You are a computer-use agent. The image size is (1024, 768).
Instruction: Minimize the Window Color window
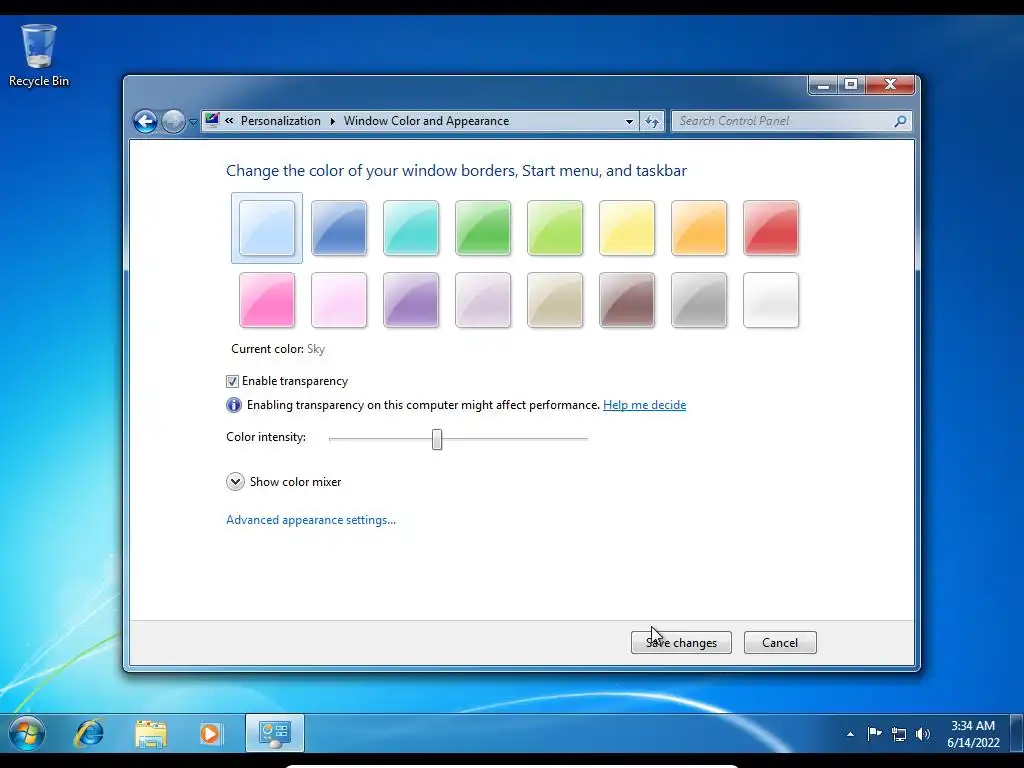[x=824, y=85]
